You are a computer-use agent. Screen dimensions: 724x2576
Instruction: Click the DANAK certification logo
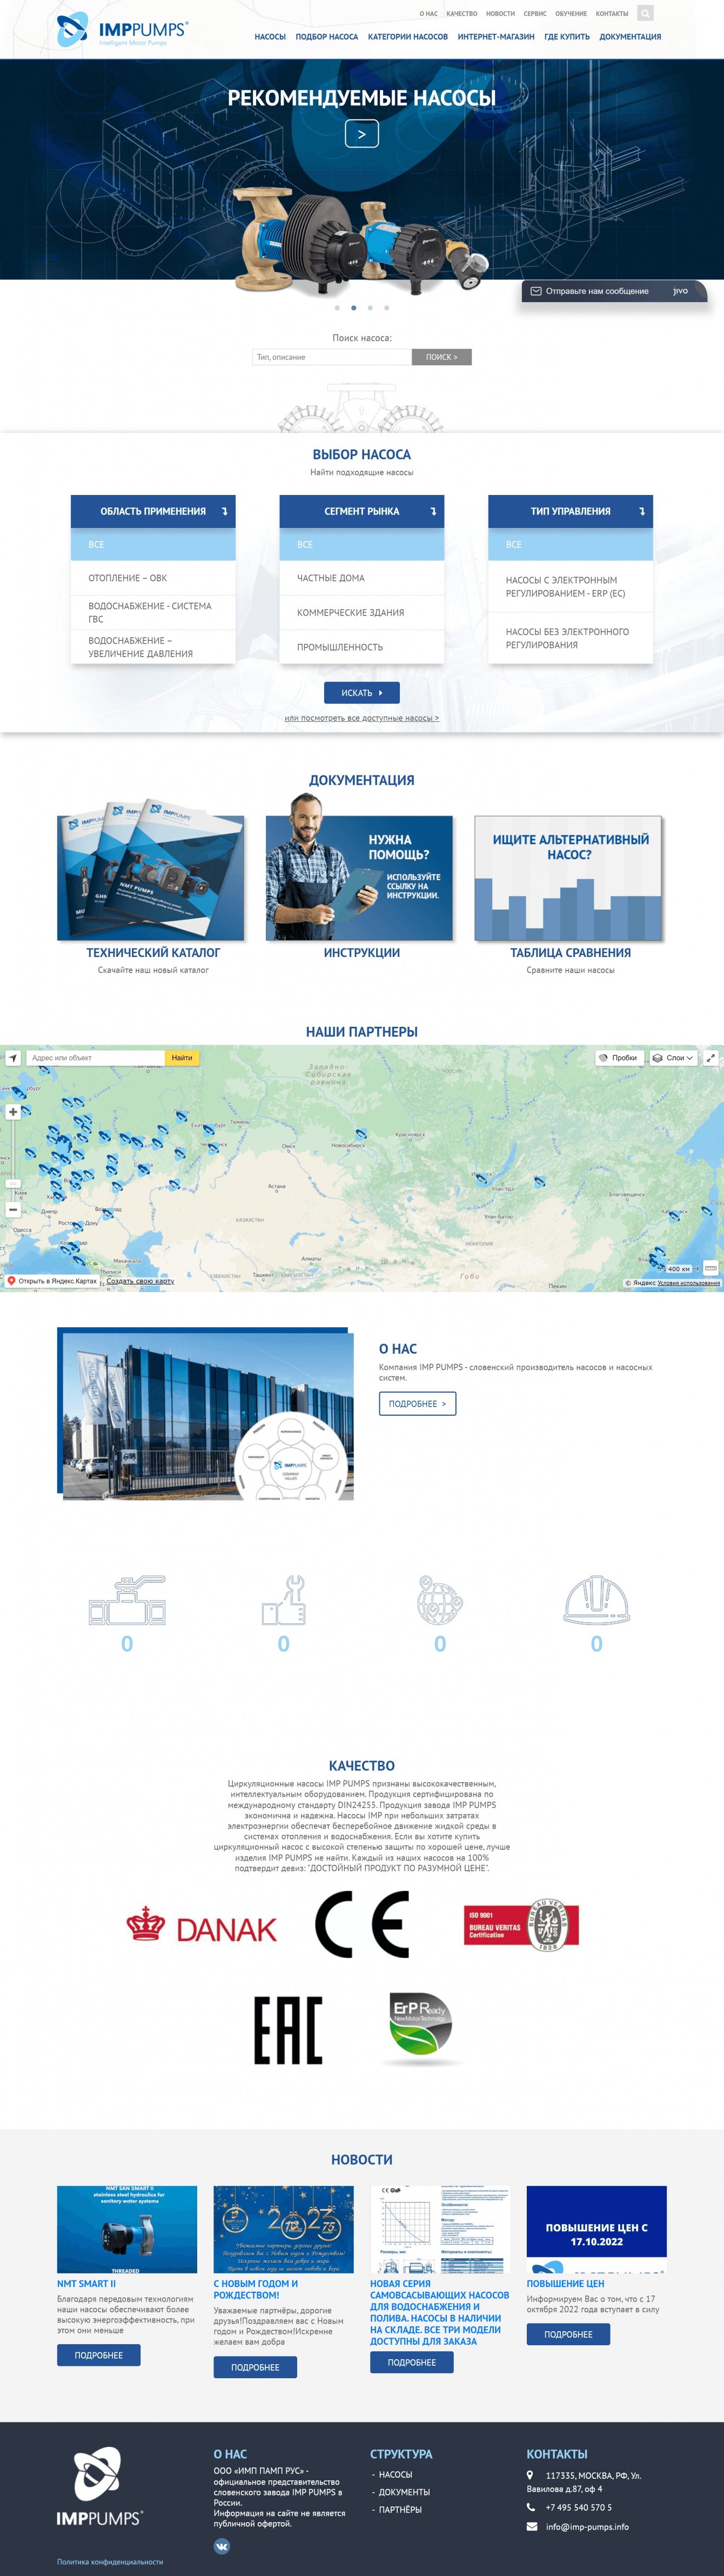click(202, 1925)
